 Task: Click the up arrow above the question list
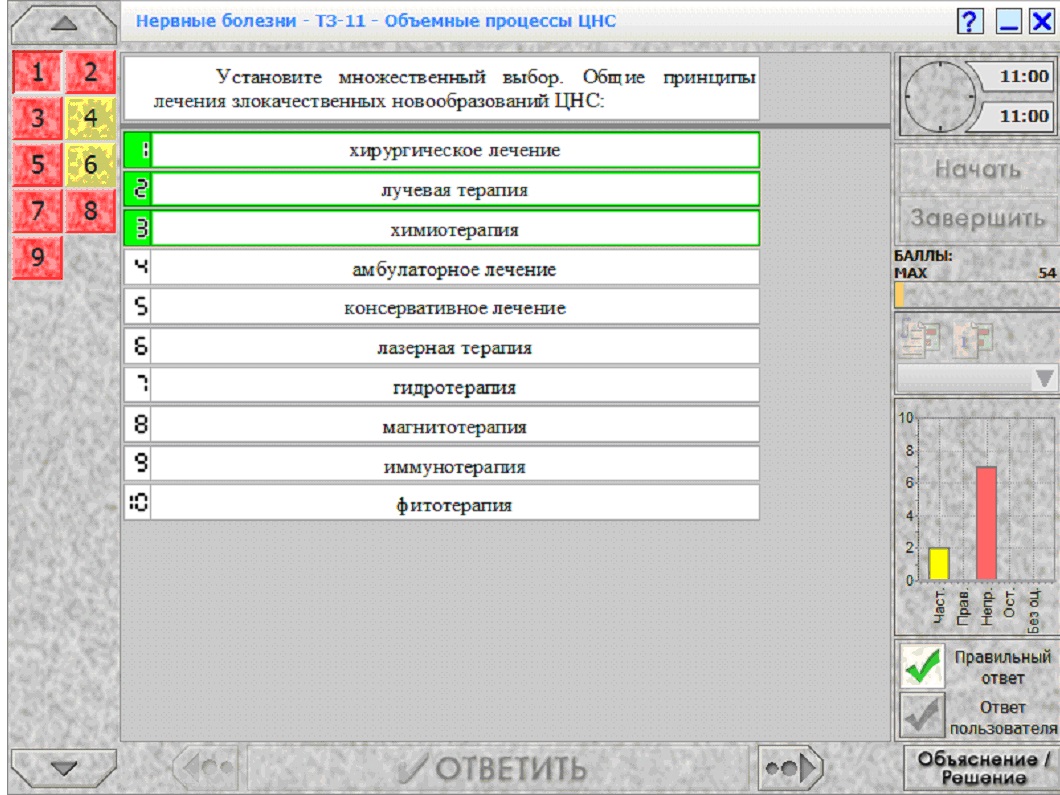[x=64, y=25]
